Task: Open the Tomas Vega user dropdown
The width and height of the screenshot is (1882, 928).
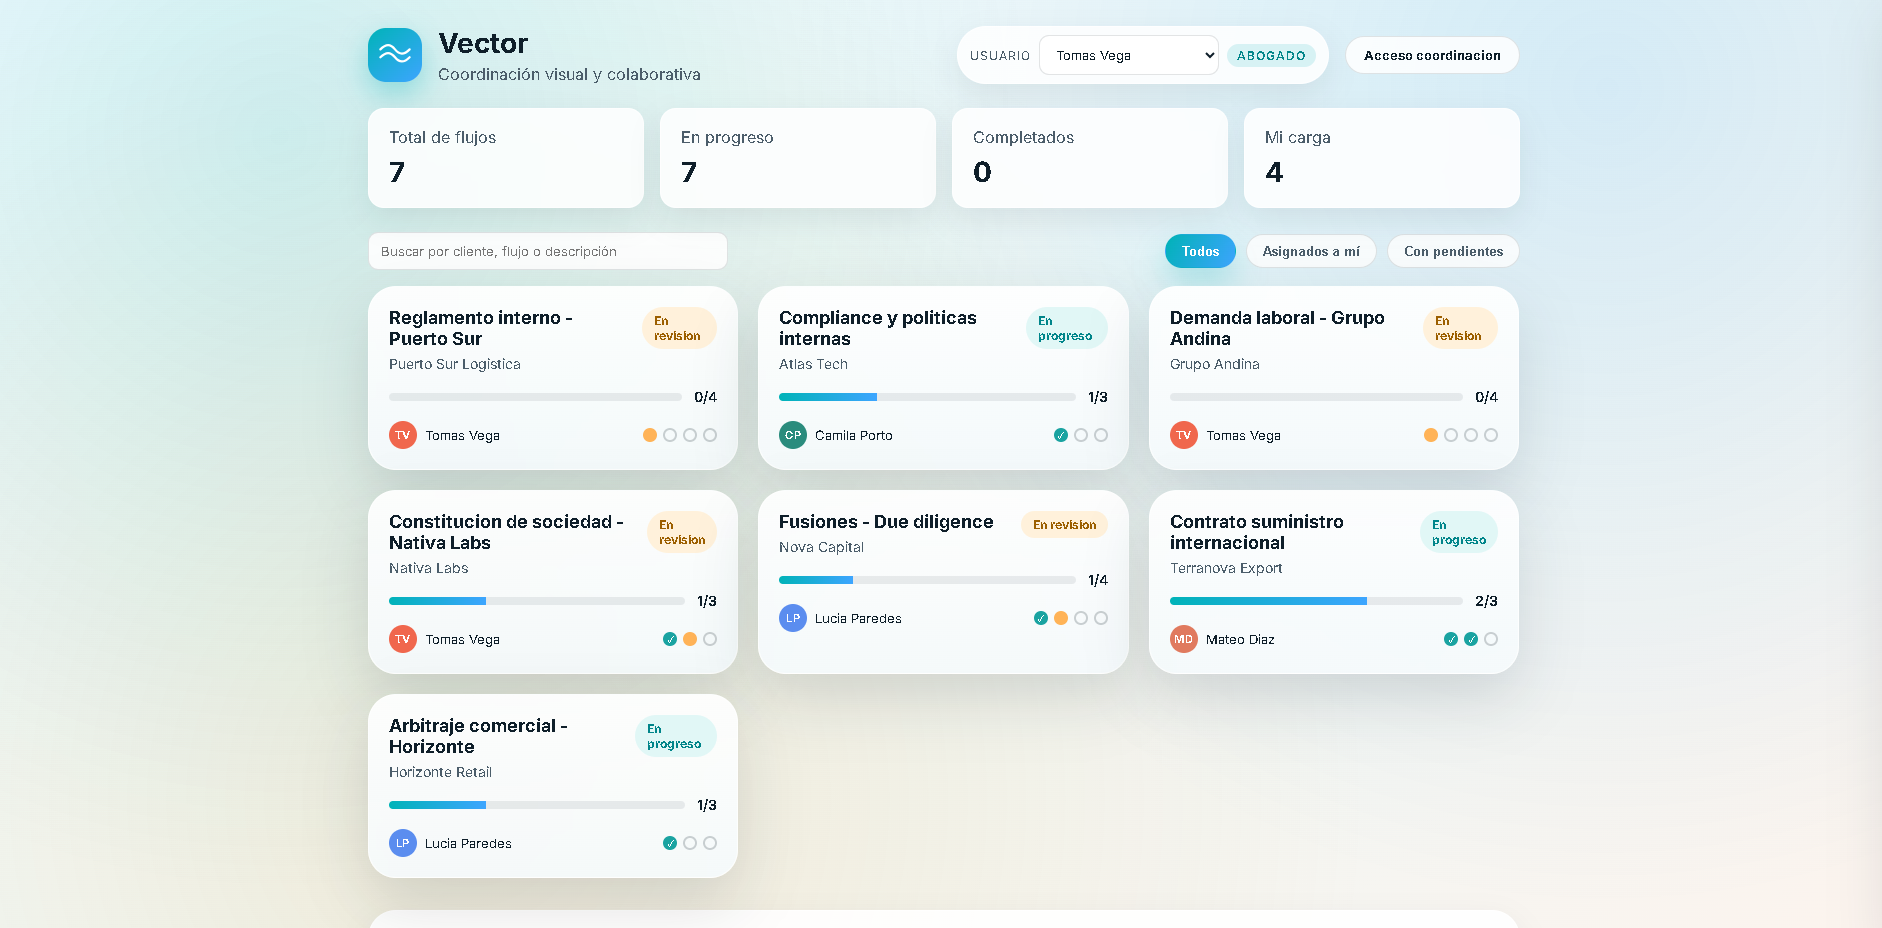Action: pos(1128,55)
